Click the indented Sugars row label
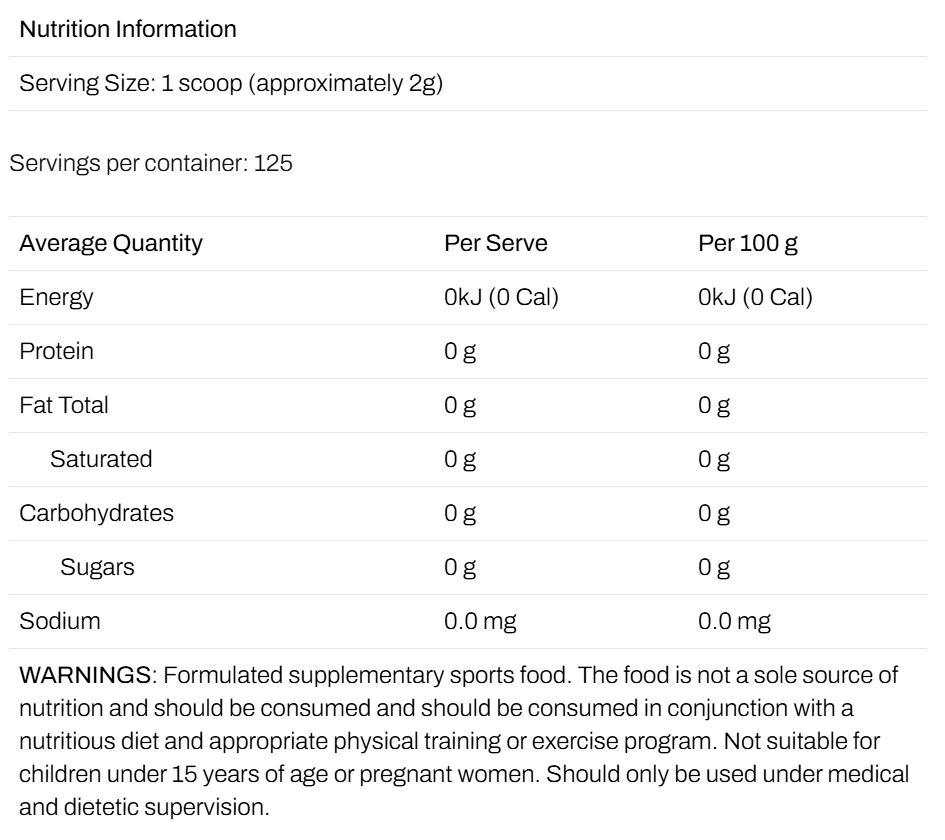Image resolution: width=945 pixels, height=840 pixels. tap(97, 568)
